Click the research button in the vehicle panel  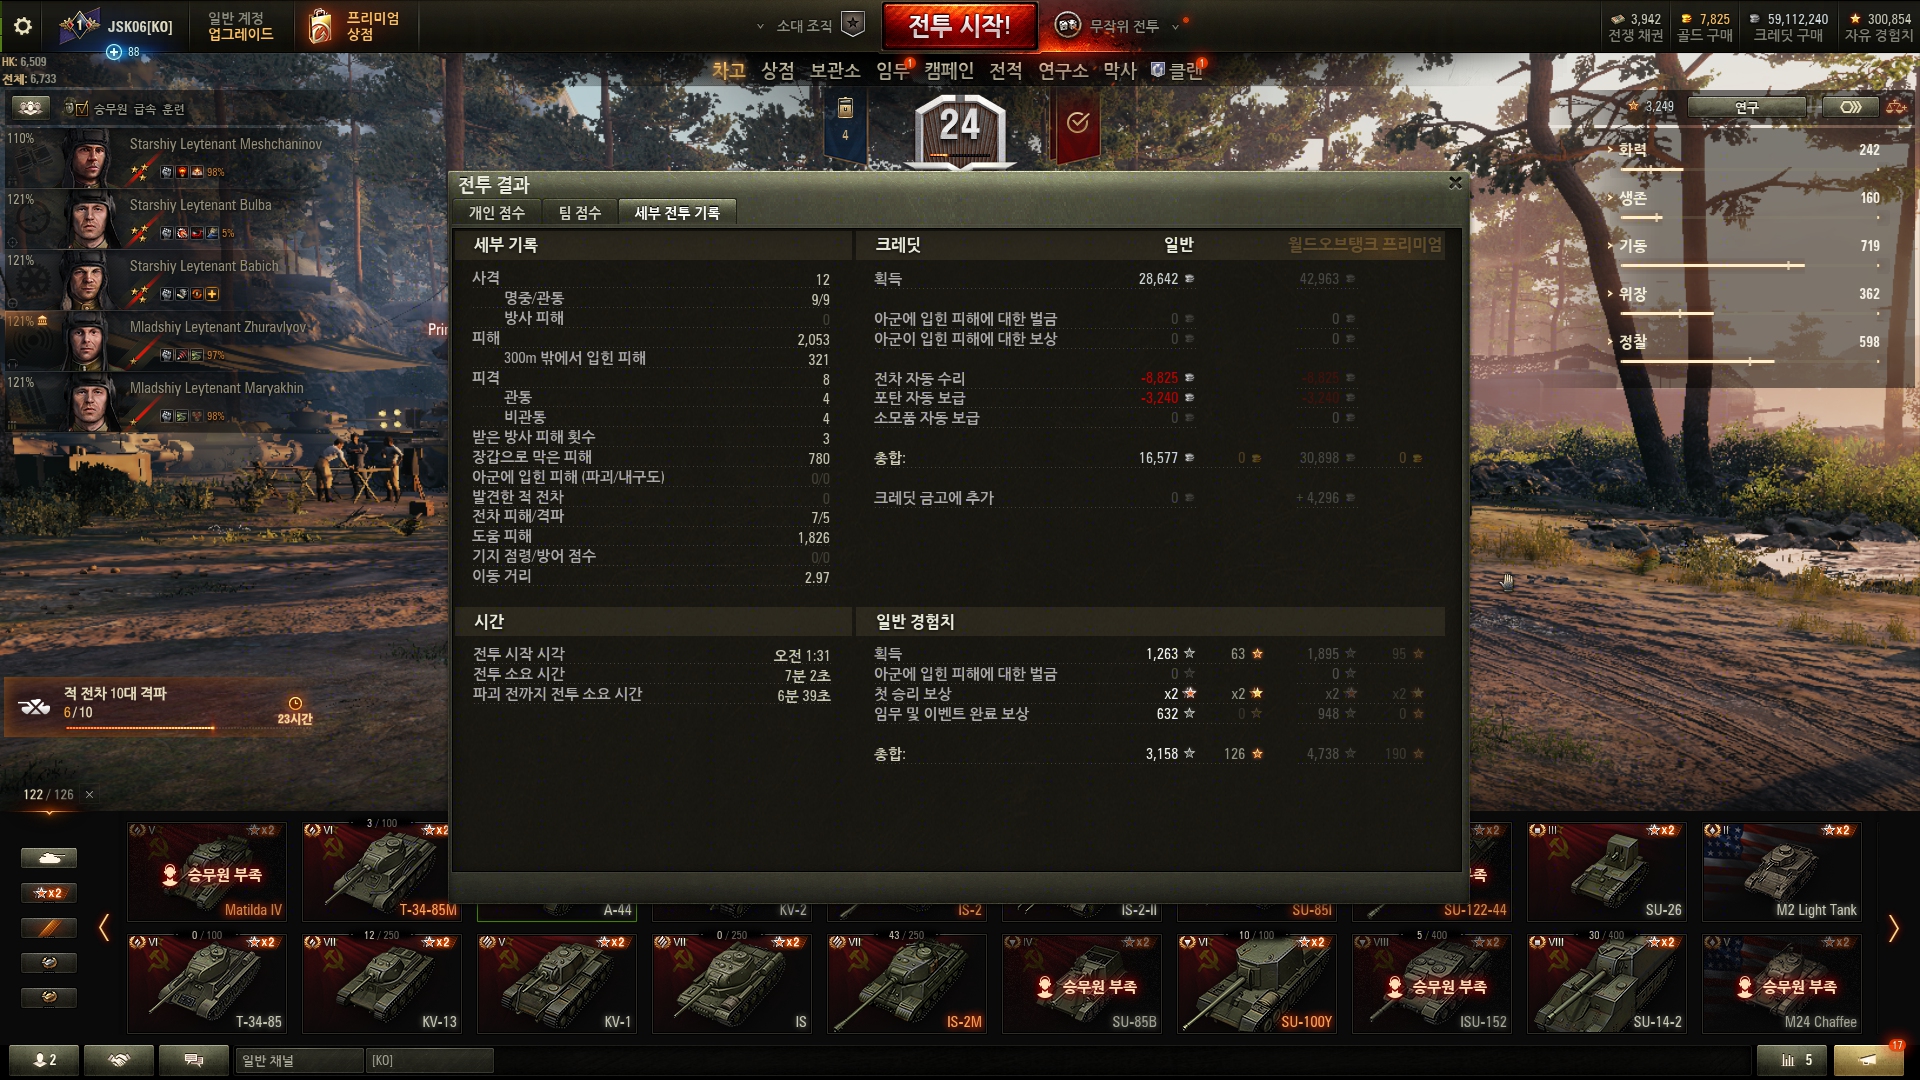(x=1746, y=107)
